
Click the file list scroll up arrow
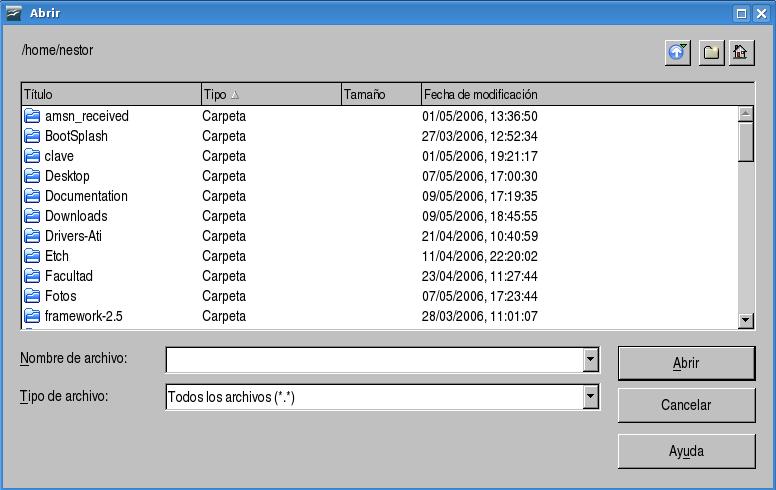click(x=746, y=113)
